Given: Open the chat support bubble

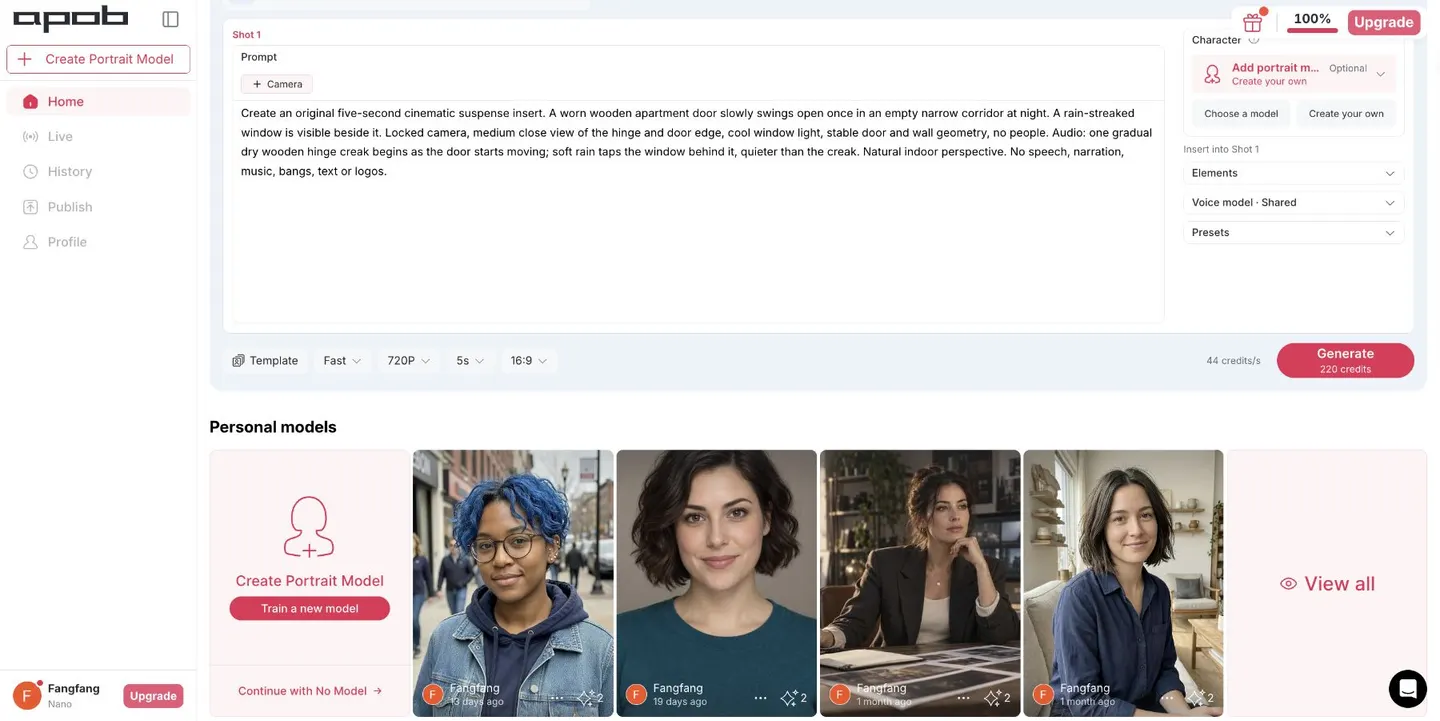Looking at the screenshot, I should (x=1408, y=688).
